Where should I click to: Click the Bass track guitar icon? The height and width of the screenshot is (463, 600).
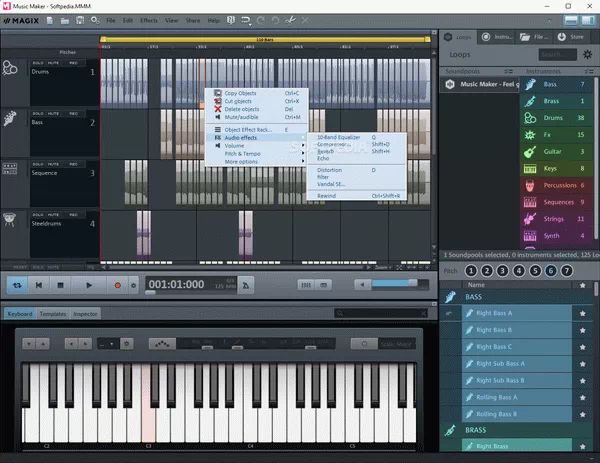click(x=10, y=118)
